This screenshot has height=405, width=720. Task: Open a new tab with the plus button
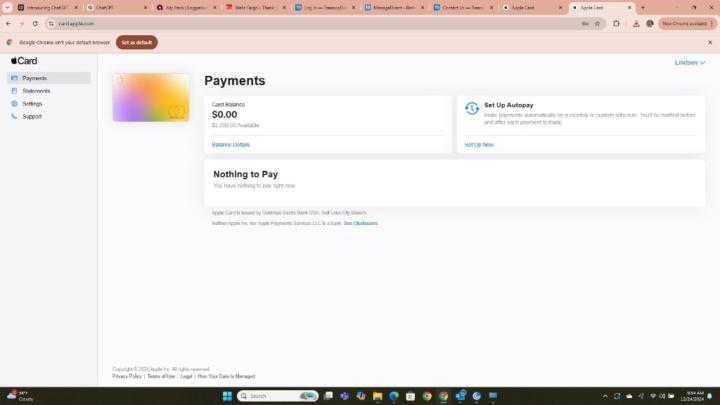tap(643, 8)
